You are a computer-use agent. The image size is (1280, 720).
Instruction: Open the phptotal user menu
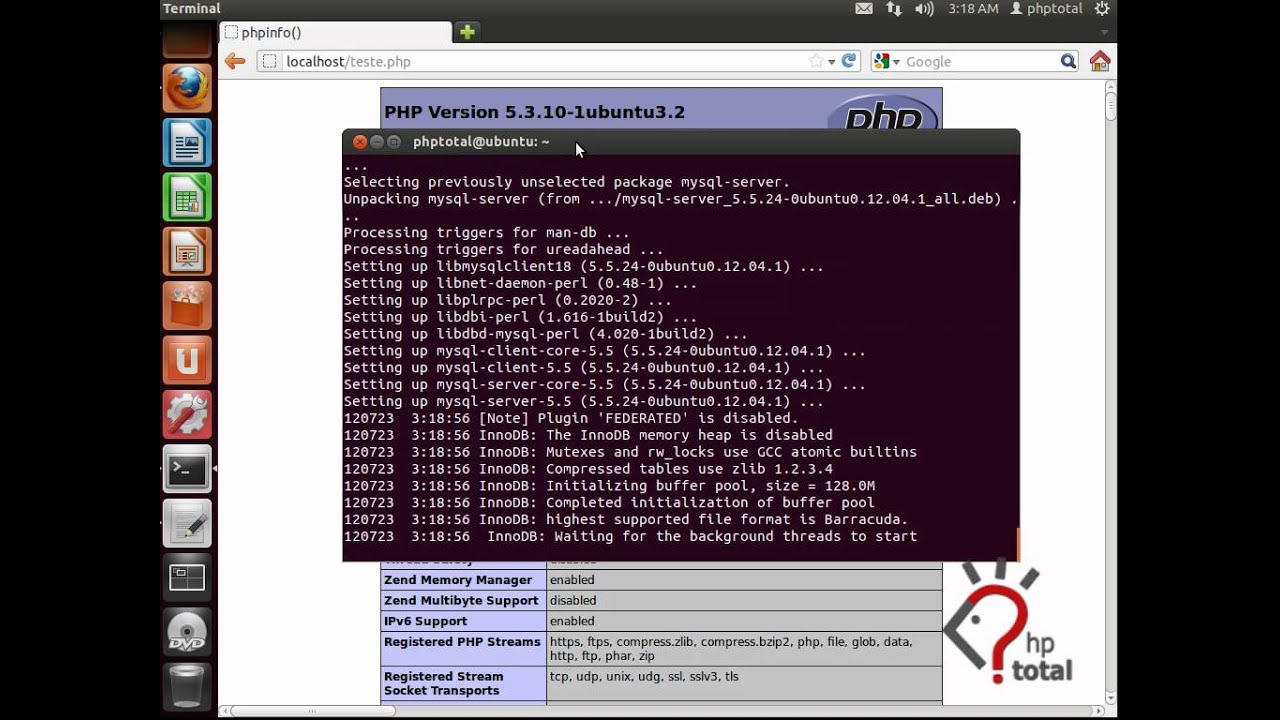1046,8
